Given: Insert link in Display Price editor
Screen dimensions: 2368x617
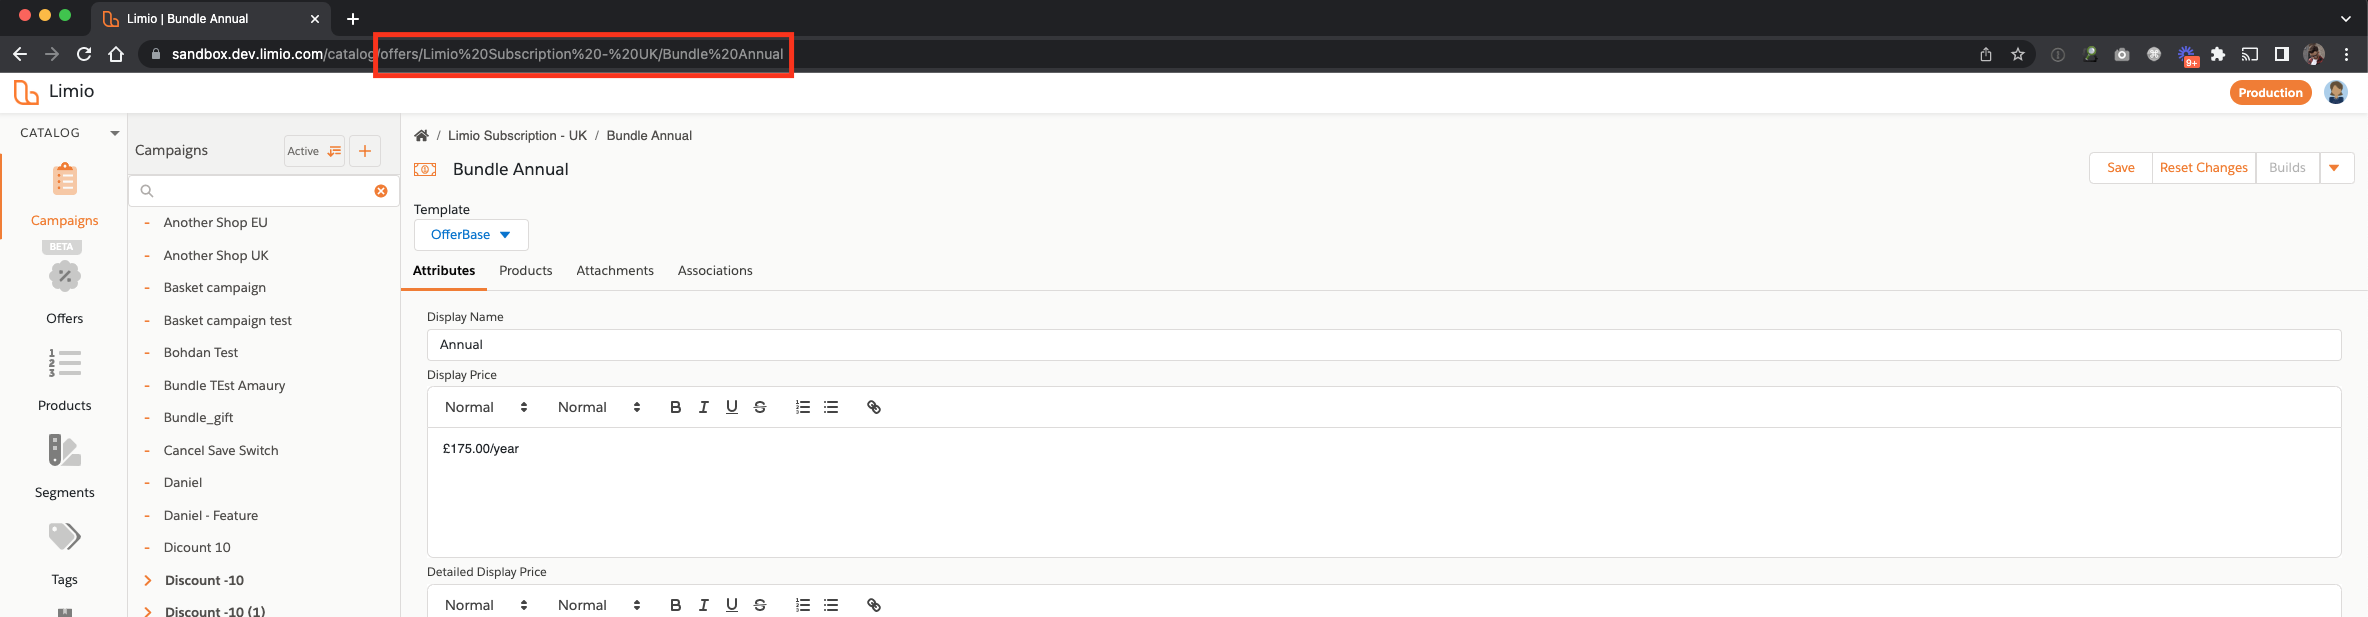Looking at the screenshot, I should [x=874, y=407].
